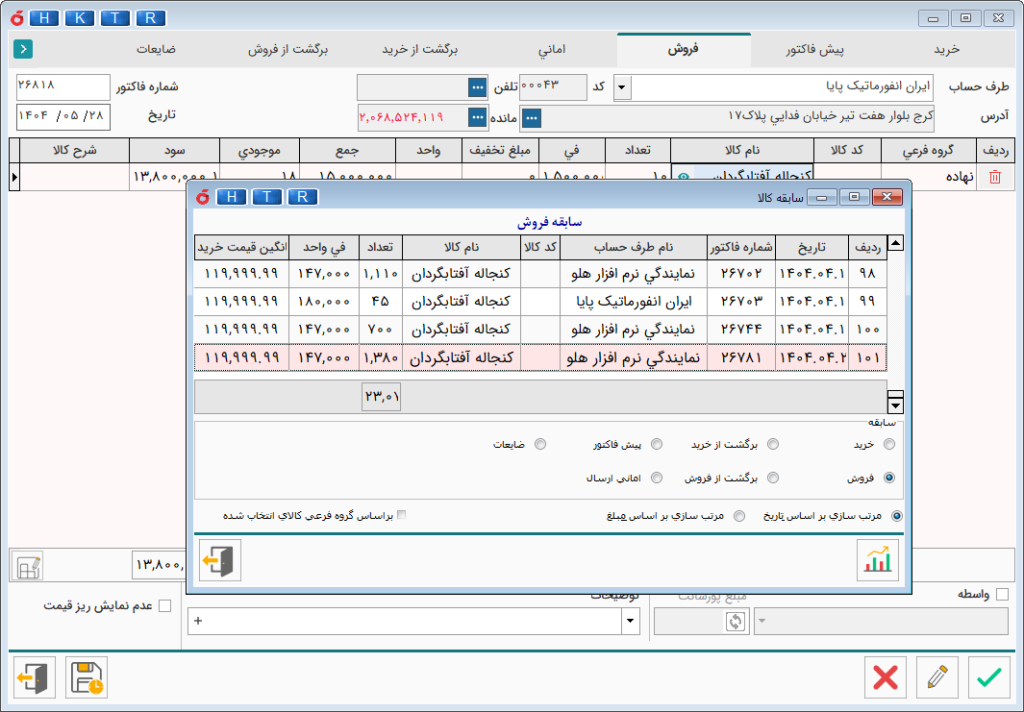Select the خرید history radio button
Image resolution: width=1024 pixels, height=712 pixels.
click(x=889, y=444)
